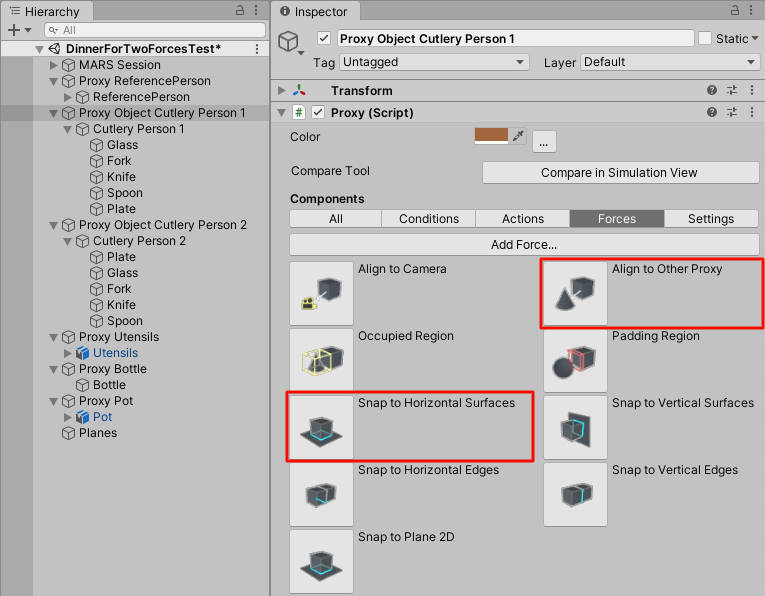The image size is (765, 596).
Task: Disable the Proxy script component checkbox
Action: tap(318, 113)
